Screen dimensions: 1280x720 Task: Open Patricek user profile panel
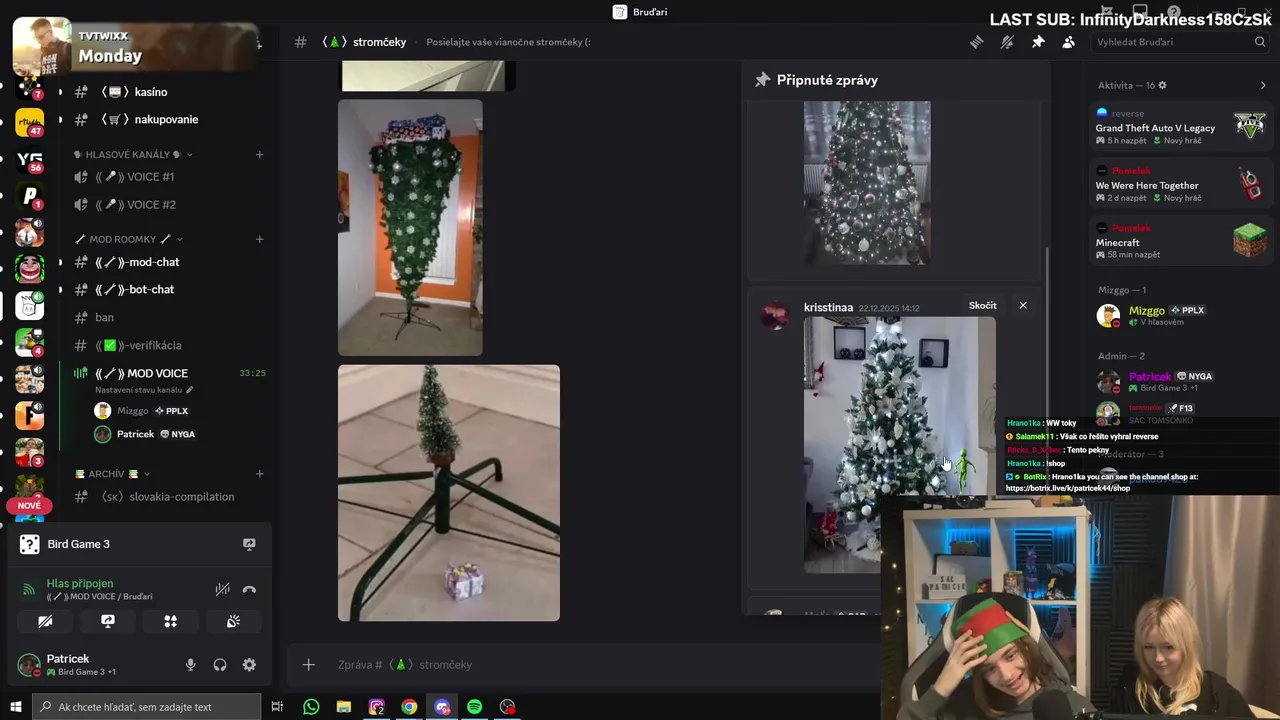[x=90, y=665]
